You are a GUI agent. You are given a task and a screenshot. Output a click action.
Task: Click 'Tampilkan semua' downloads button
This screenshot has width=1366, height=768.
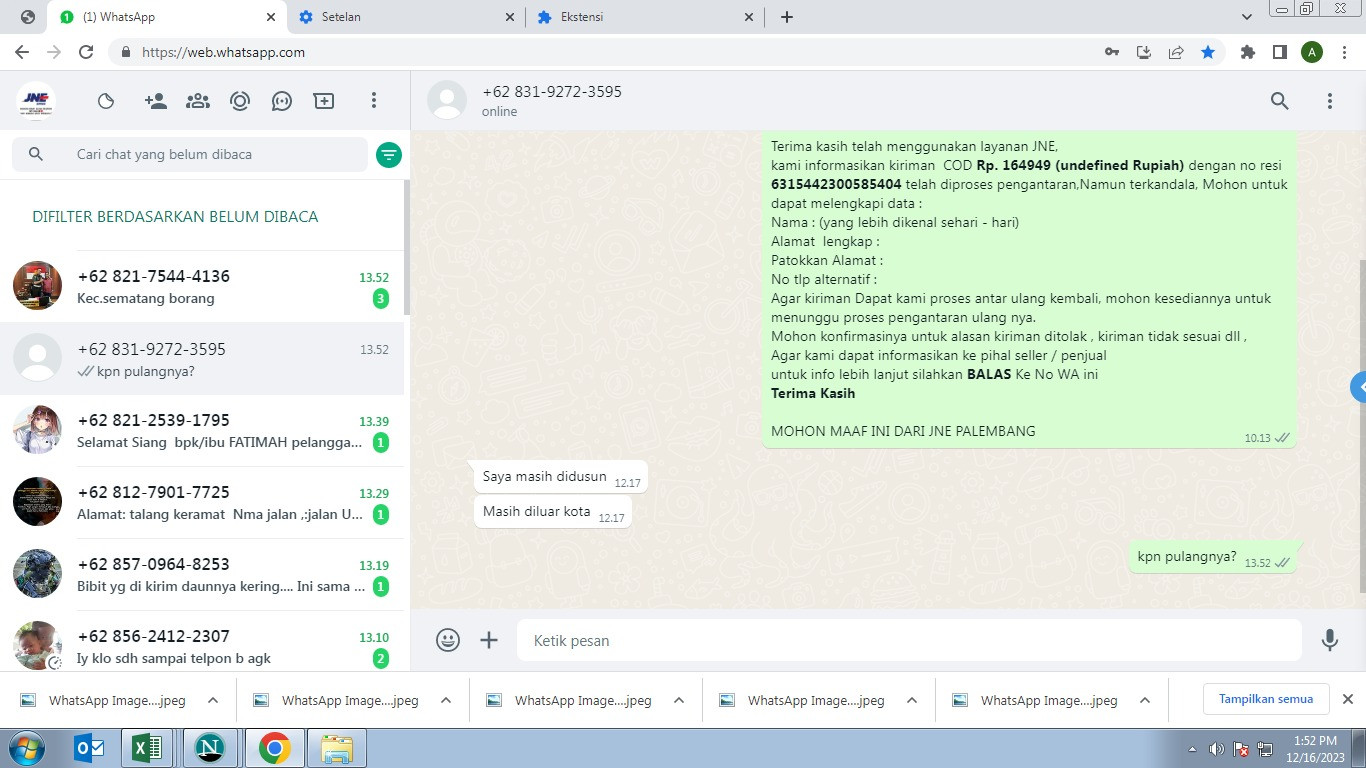click(x=1266, y=699)
